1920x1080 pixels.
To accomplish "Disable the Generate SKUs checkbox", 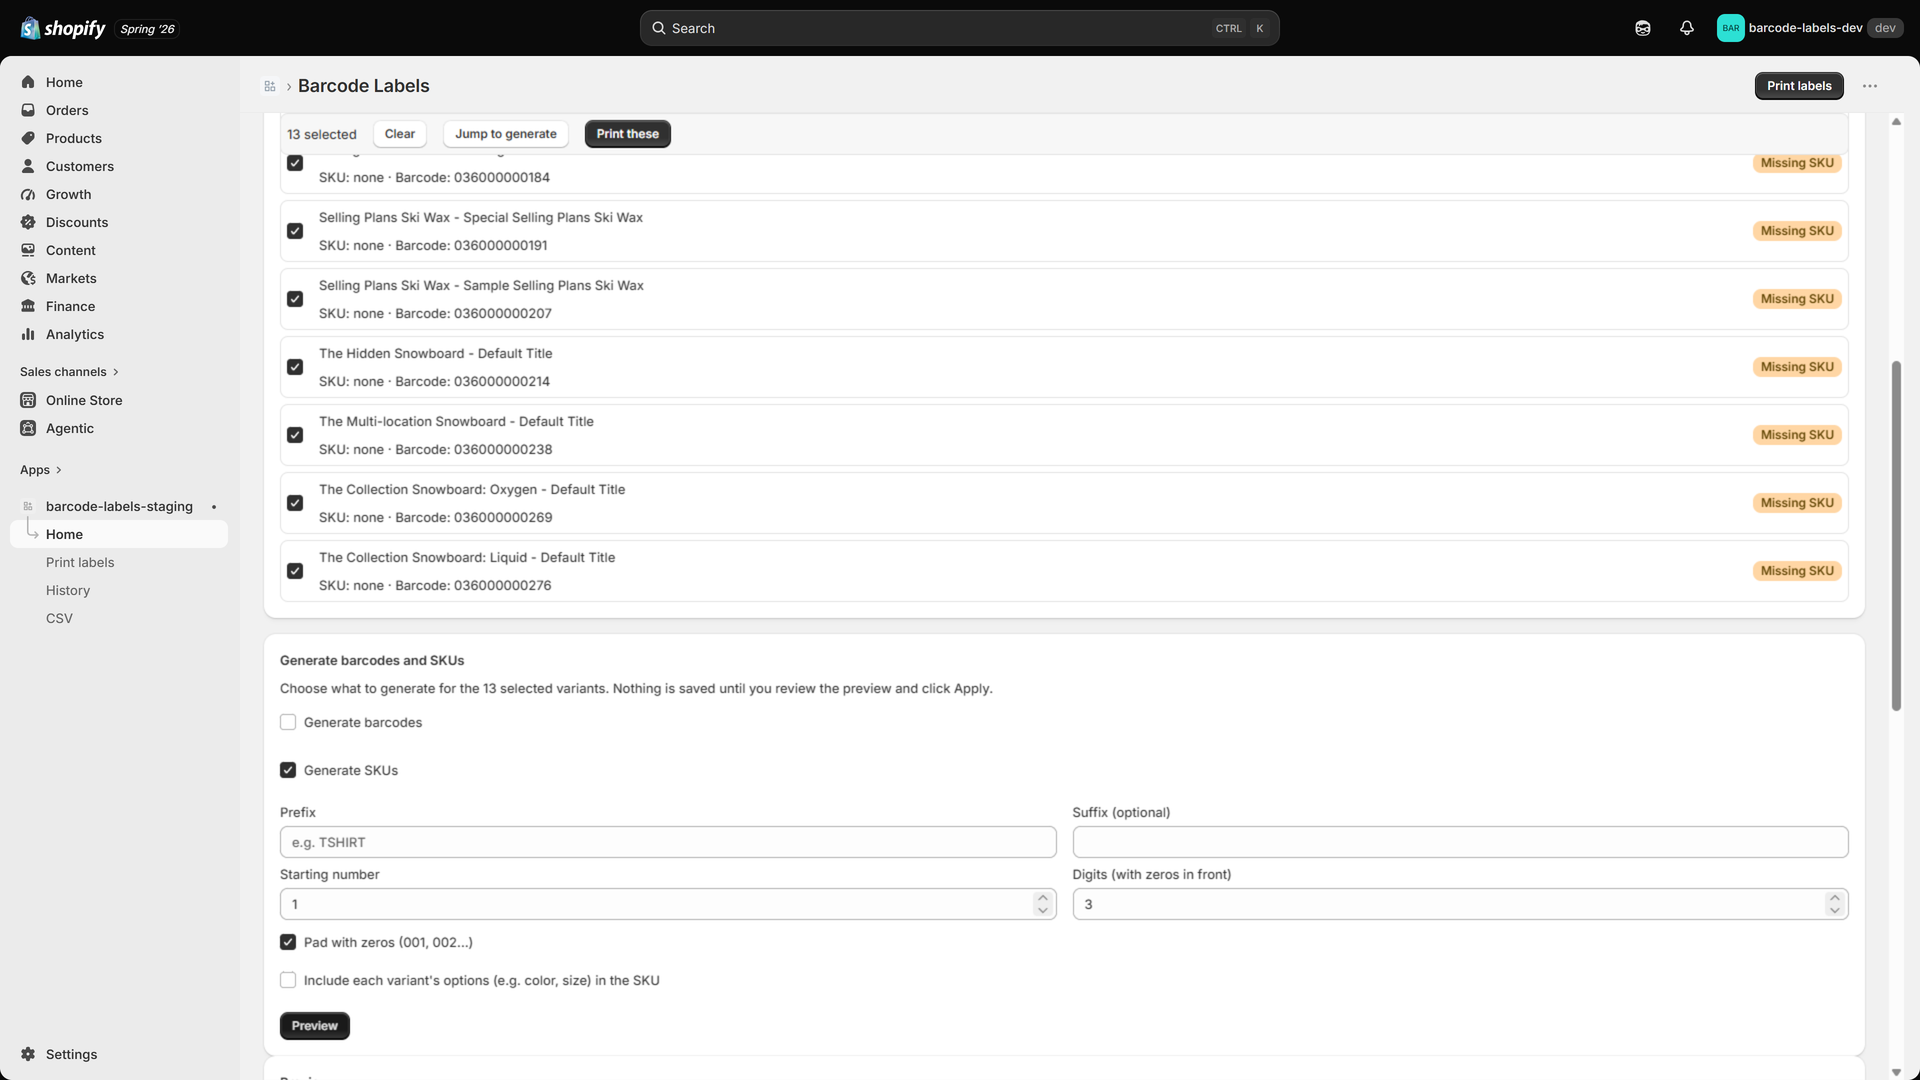I will click(288, 770).
